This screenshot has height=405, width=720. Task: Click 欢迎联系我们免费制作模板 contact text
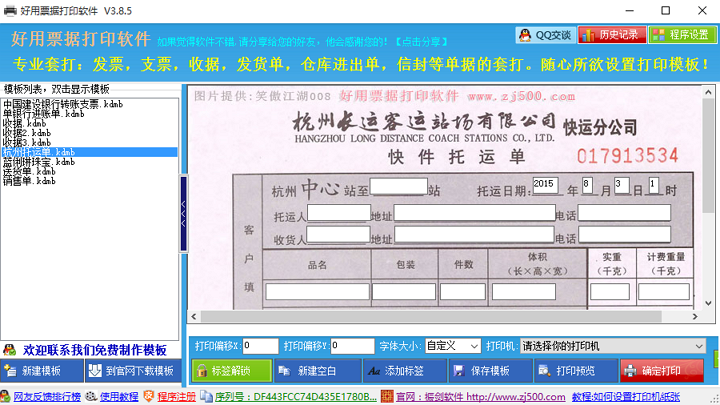point(95,350)
